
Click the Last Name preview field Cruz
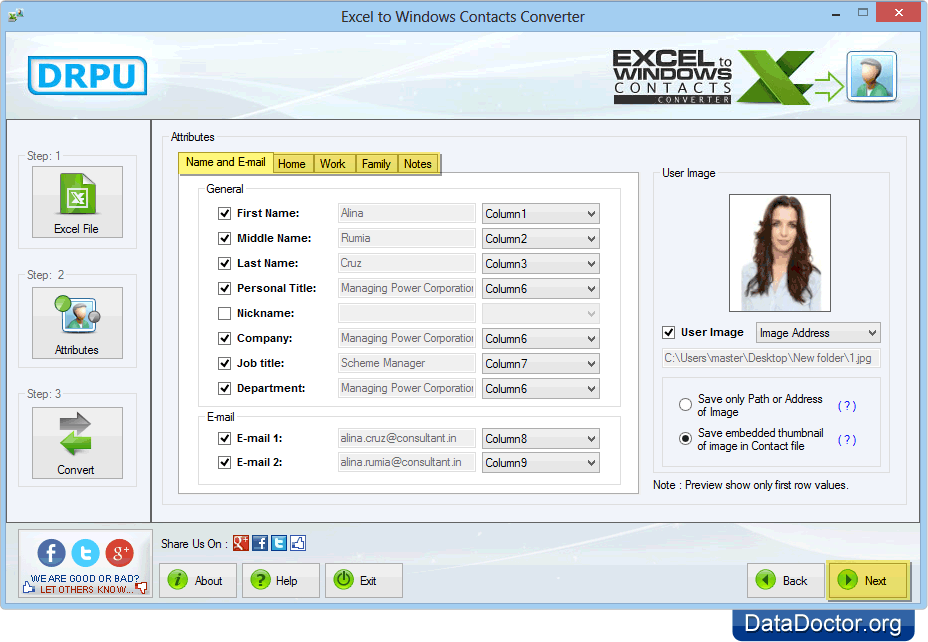(x=407, y=263)
